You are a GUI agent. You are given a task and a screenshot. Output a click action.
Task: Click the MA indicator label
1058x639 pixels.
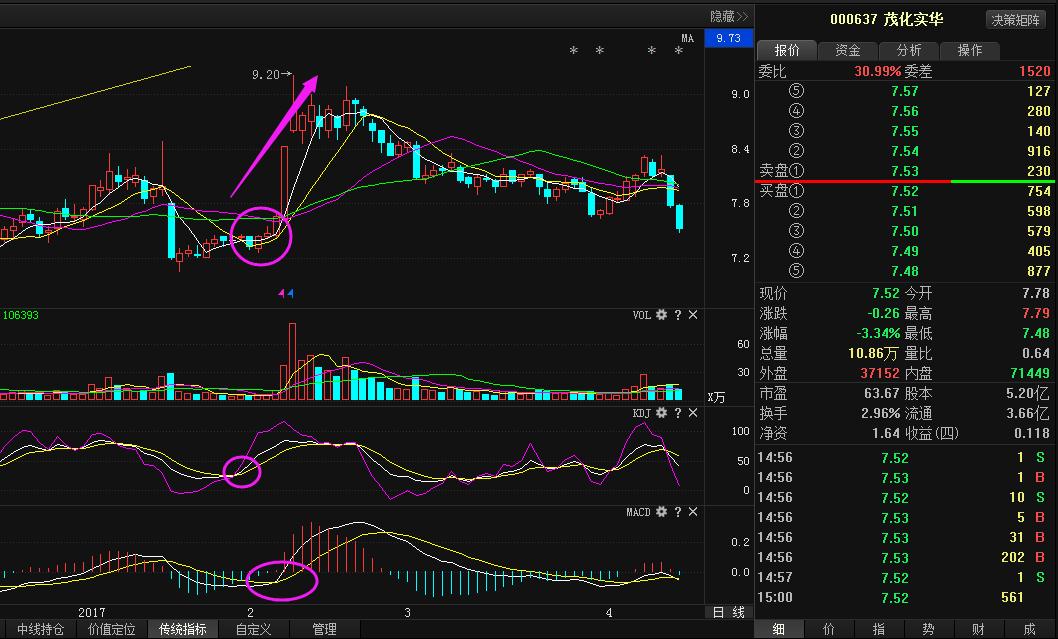tap(687, 38)
